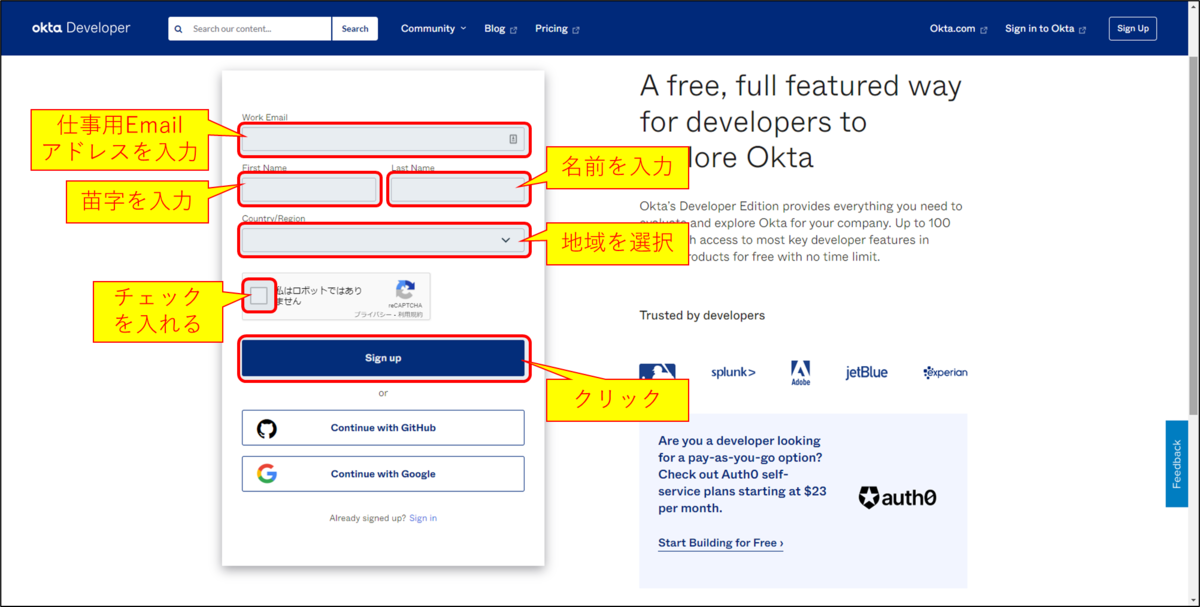Go to Okta.com from header
The height and width of the screenshot is (607, 1200).
pyautogui.click(x=952, y=29)
